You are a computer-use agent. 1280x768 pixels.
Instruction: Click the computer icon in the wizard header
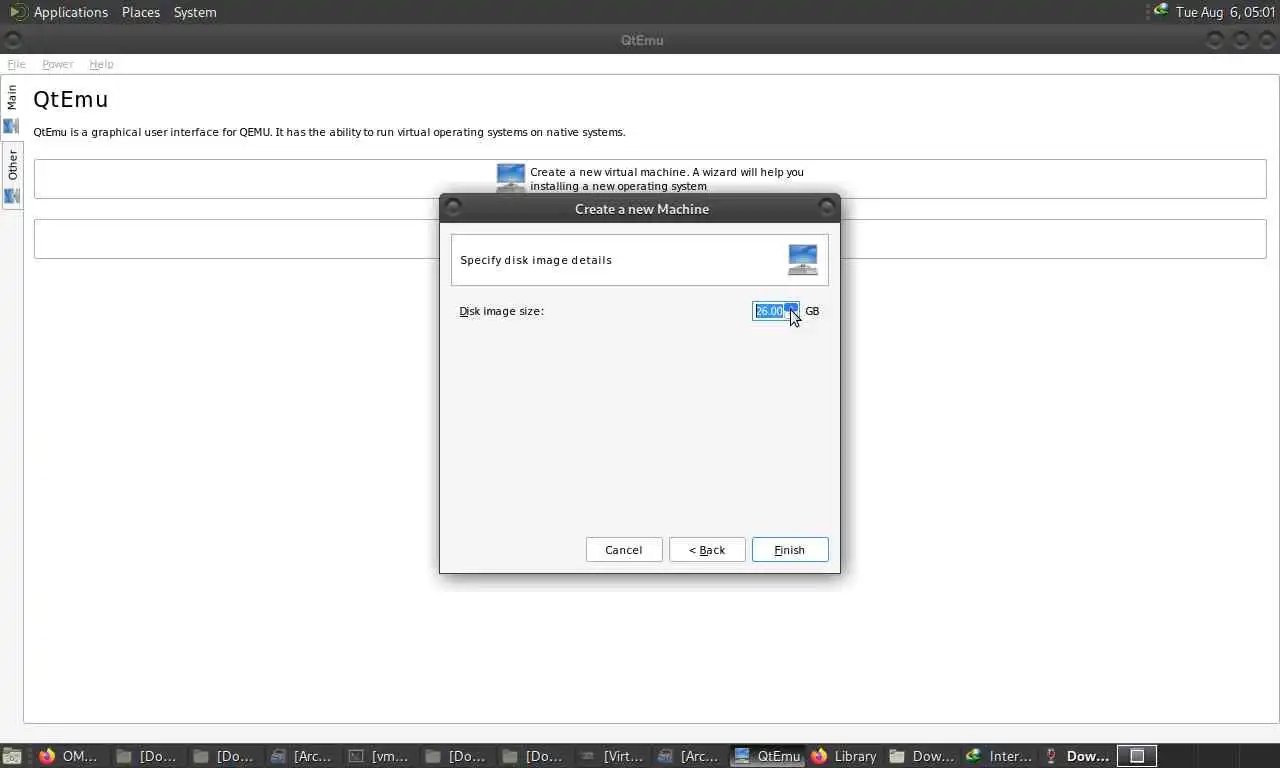click(x=803, y=260)
